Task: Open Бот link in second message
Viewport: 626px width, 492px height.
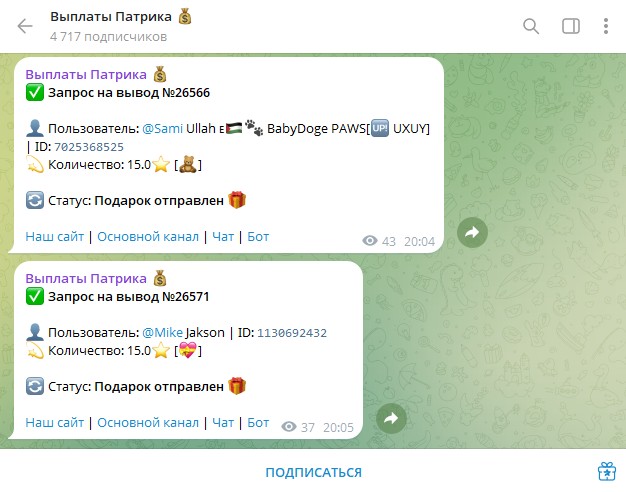Action: tap(258, 423)
